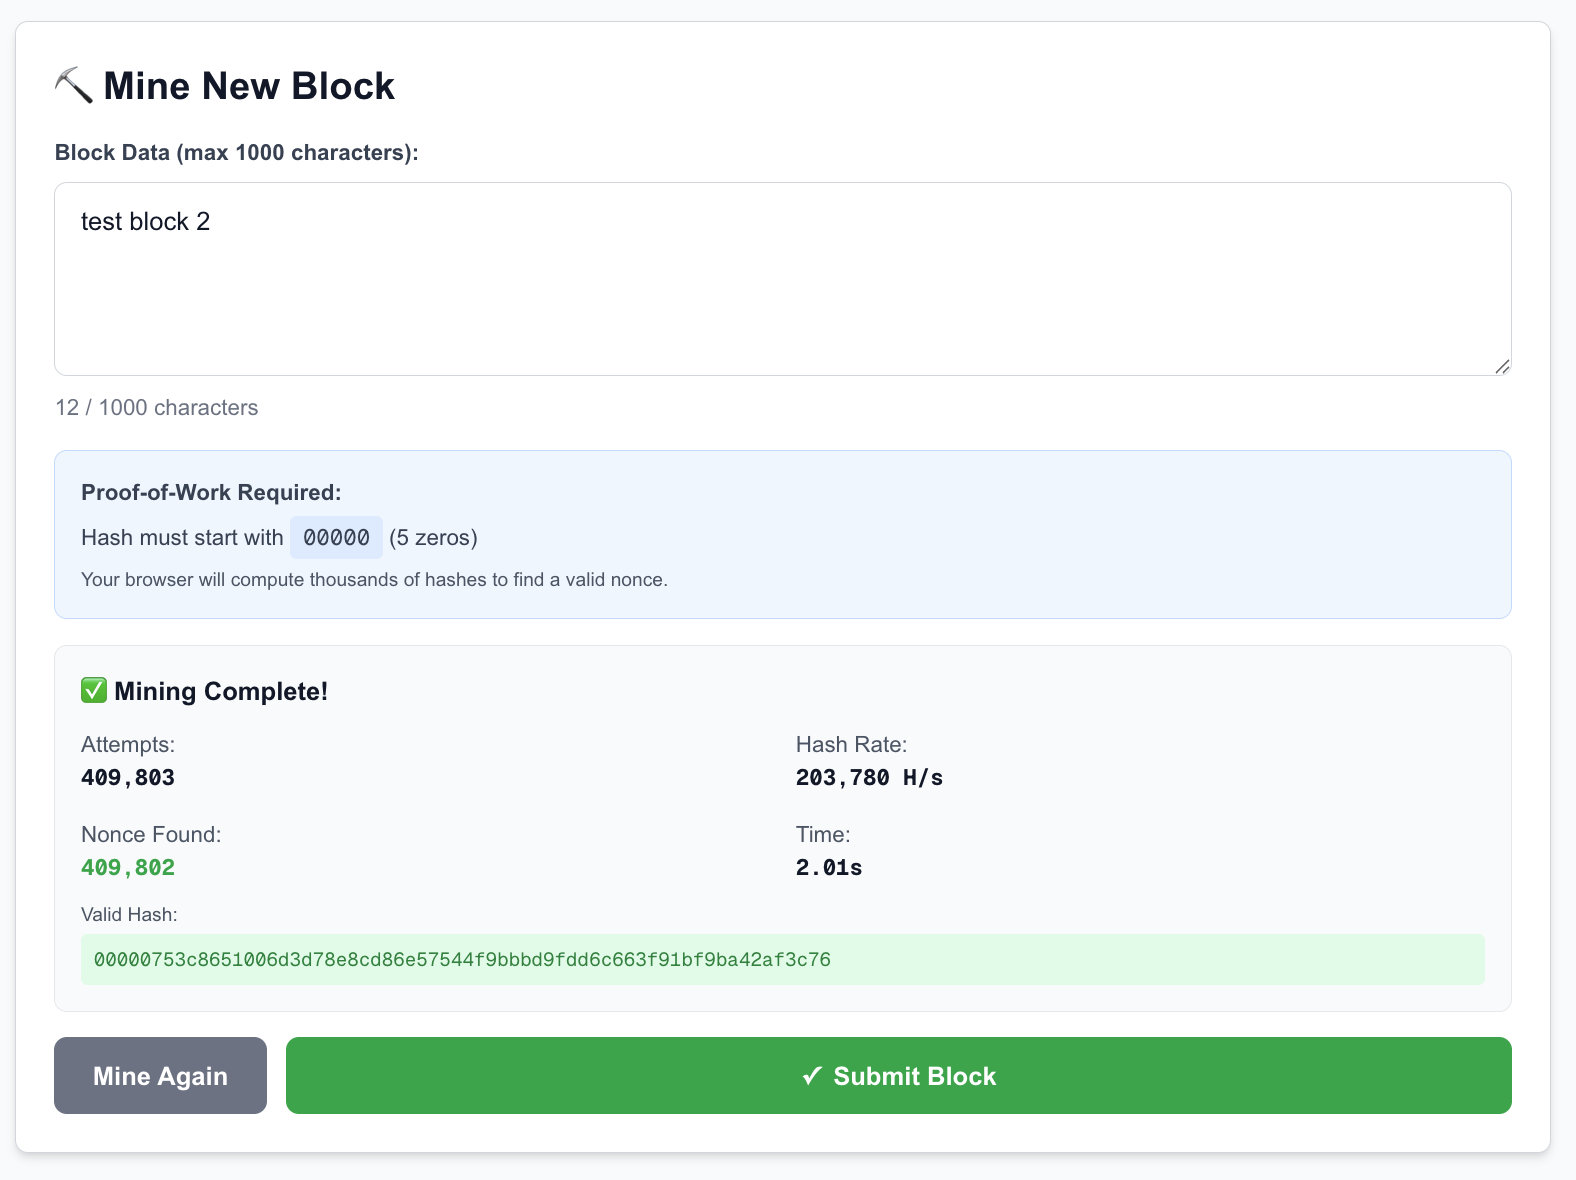Click the hash rate 203,780 H/s
The height and width of the screenshot is (1180, 1576).
click(869, 777)
